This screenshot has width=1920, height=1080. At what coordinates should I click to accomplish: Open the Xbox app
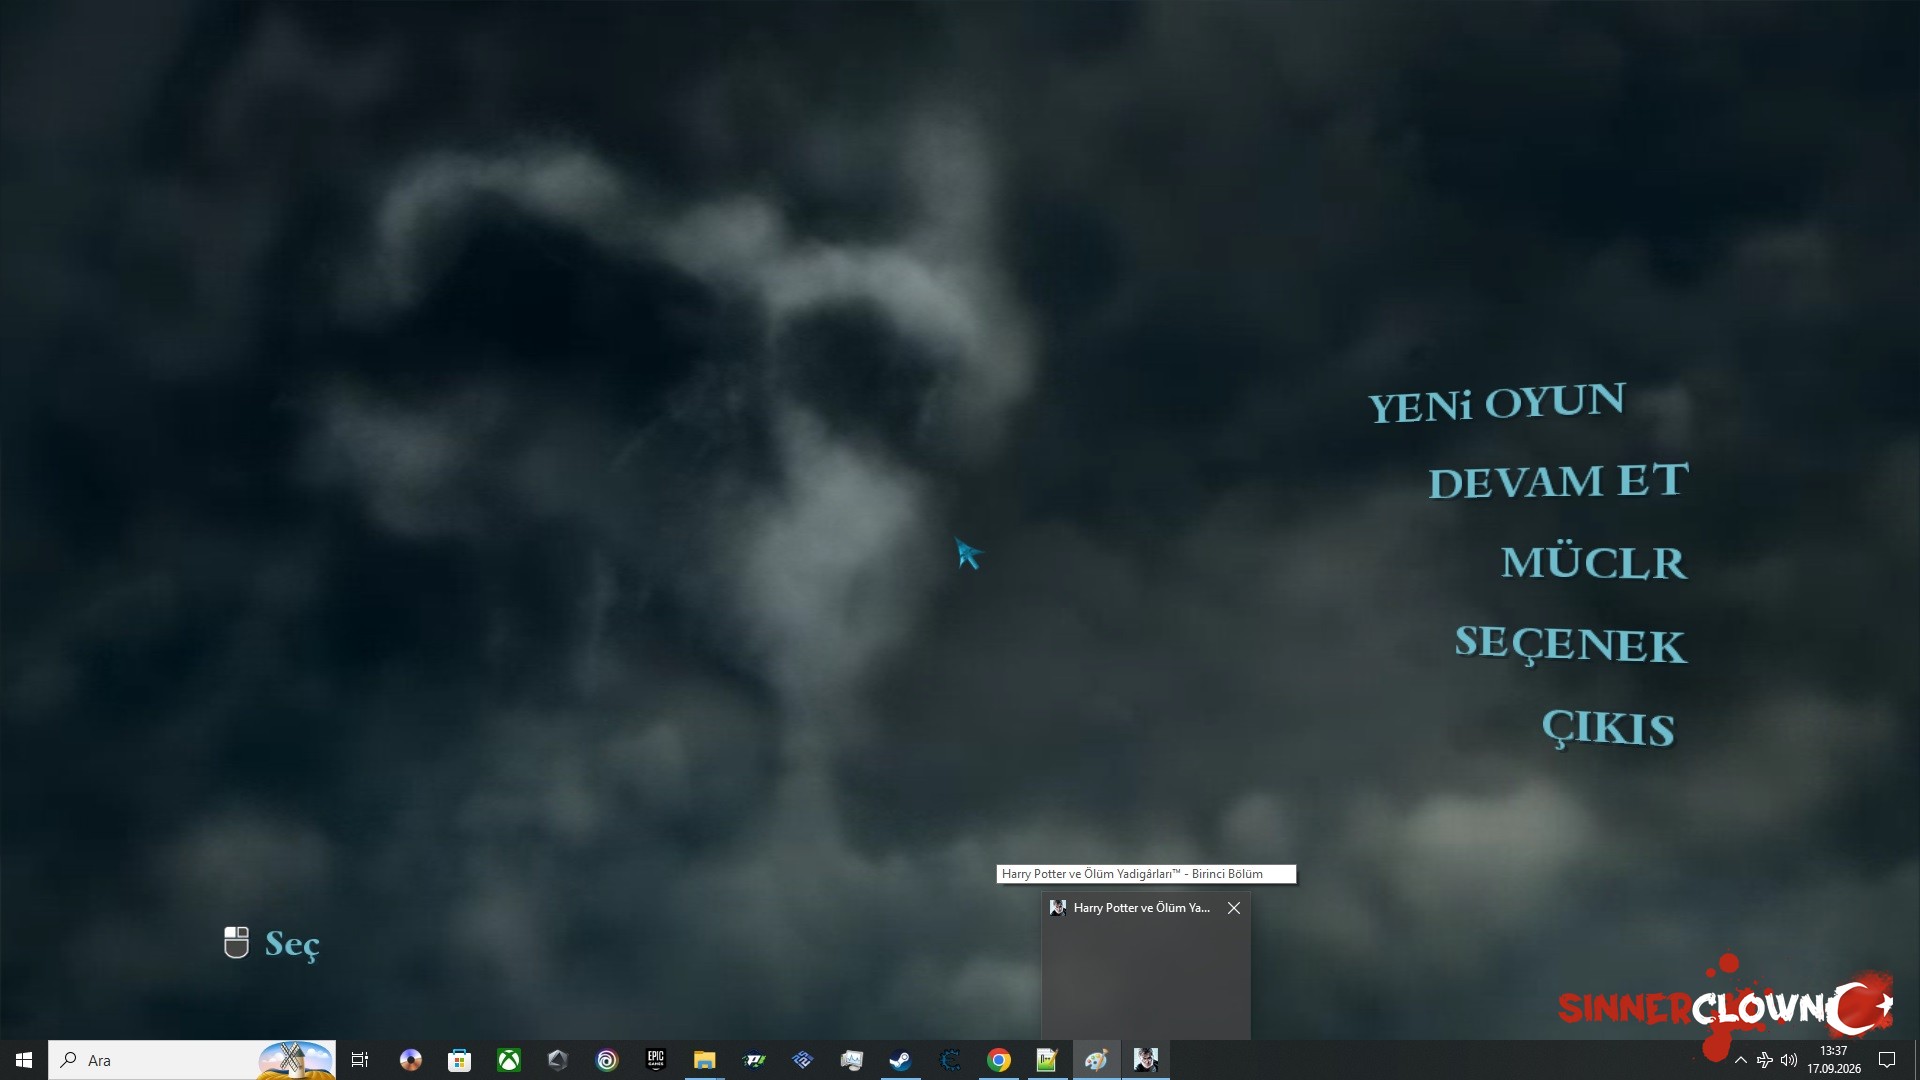click(509, 1060)
